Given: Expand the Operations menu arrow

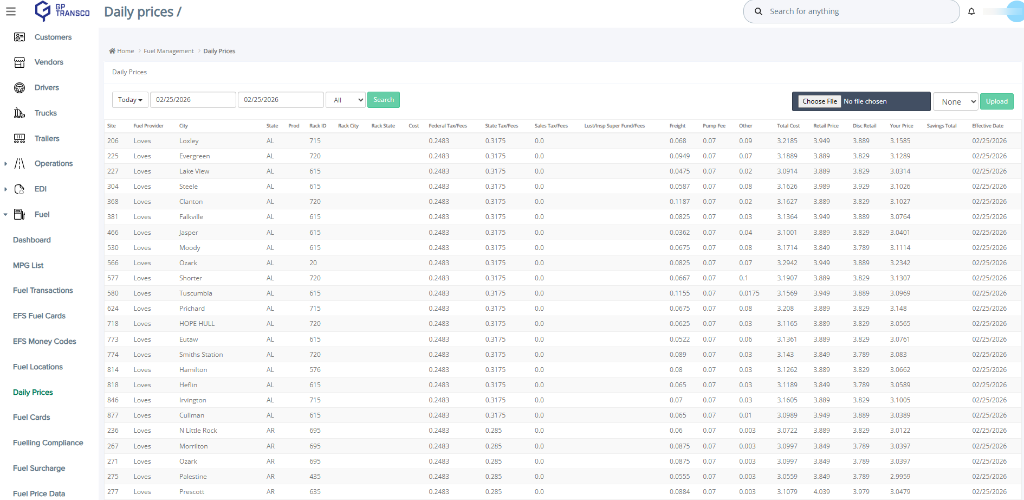Looking at the screenshot, I should pyautogui.click(x=6, y=164).
